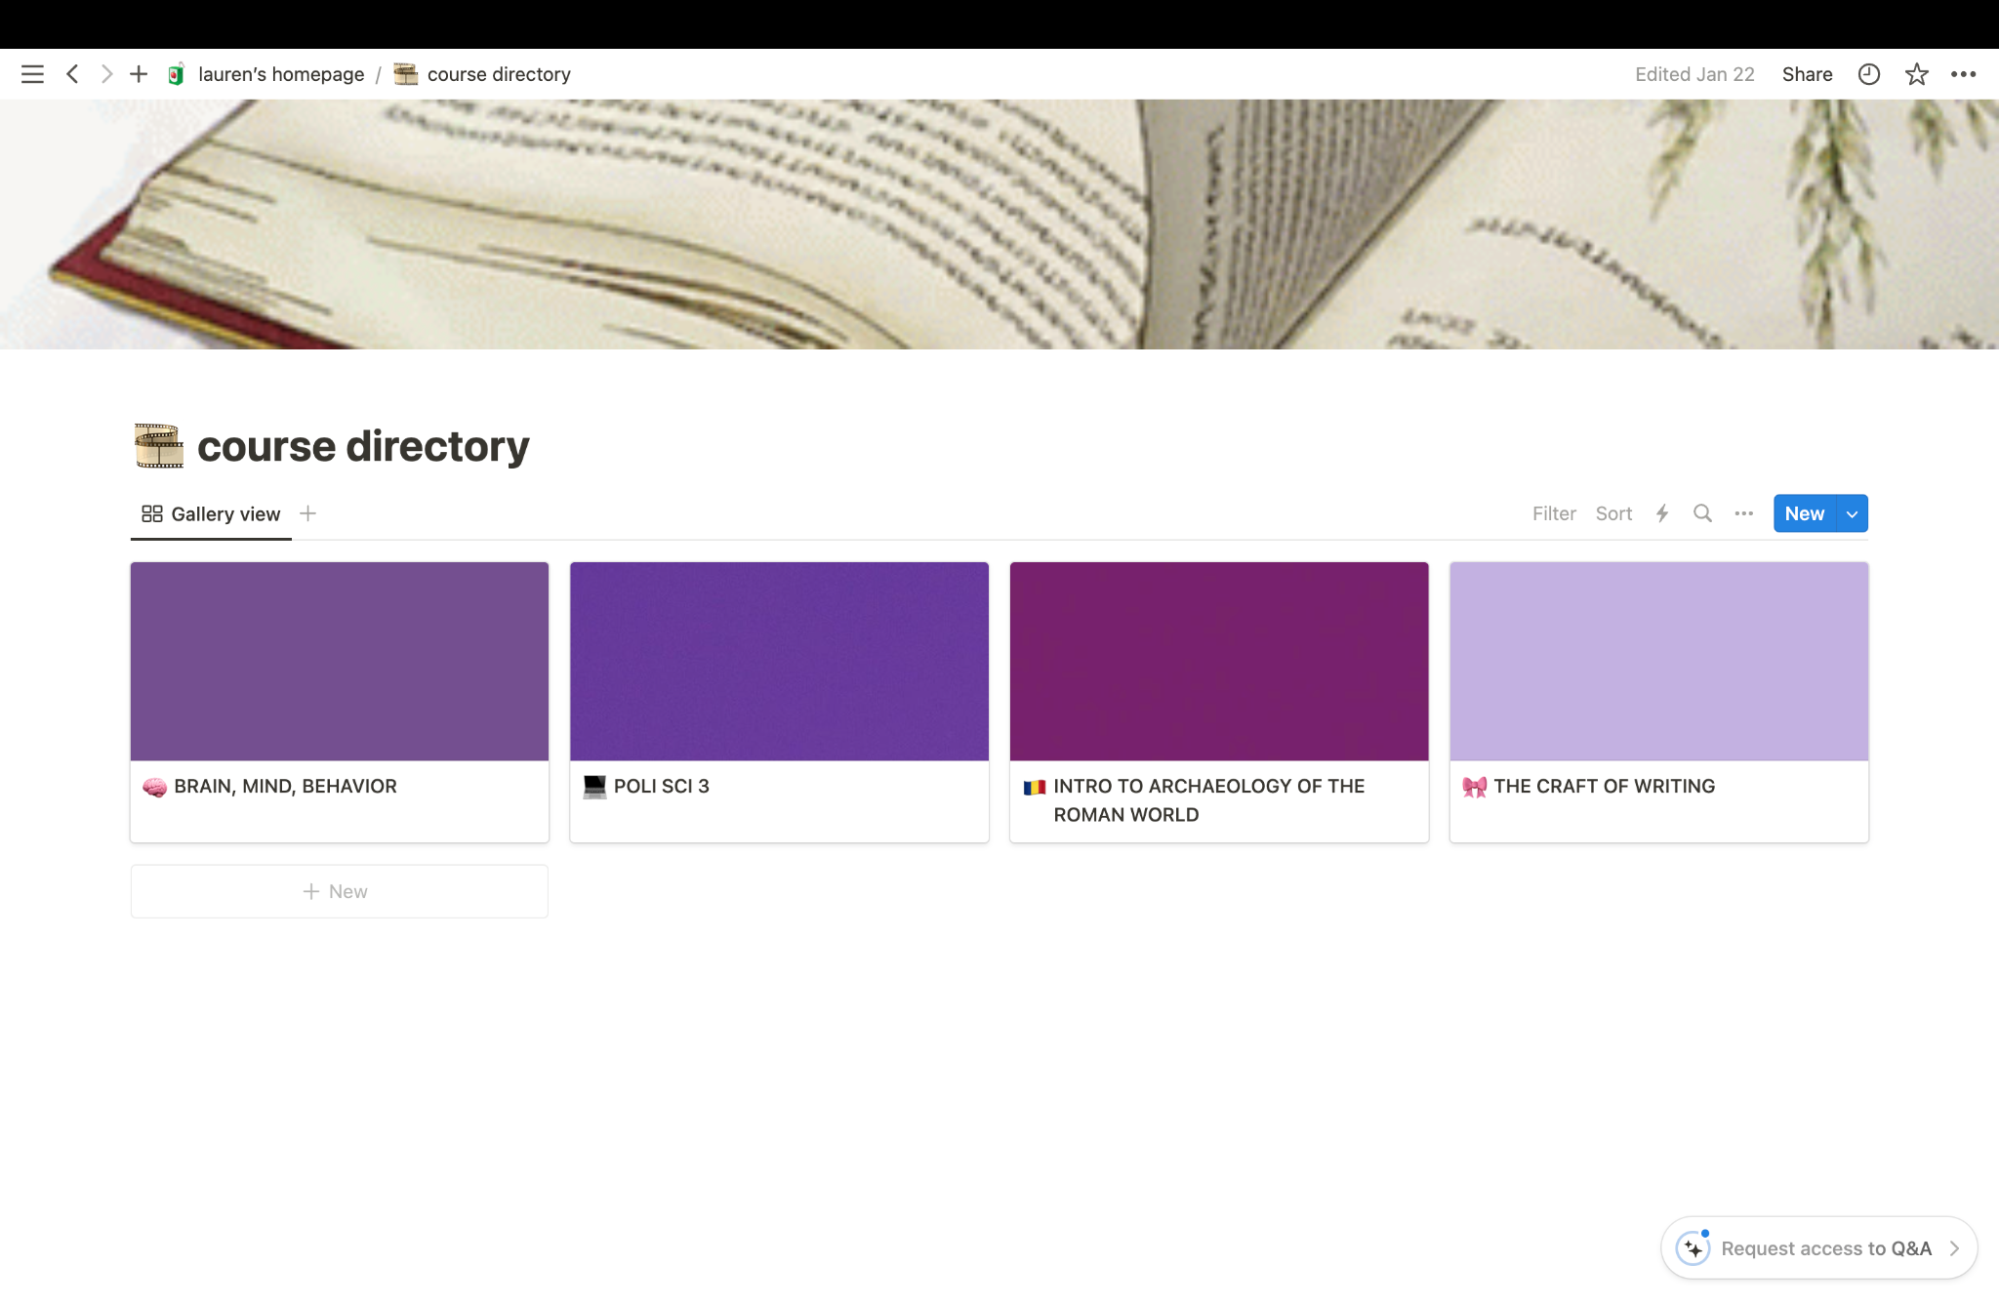Screen dimensions: 1999x1301
Task: Open the database search magnifier icon
Action: [1702, 513]
